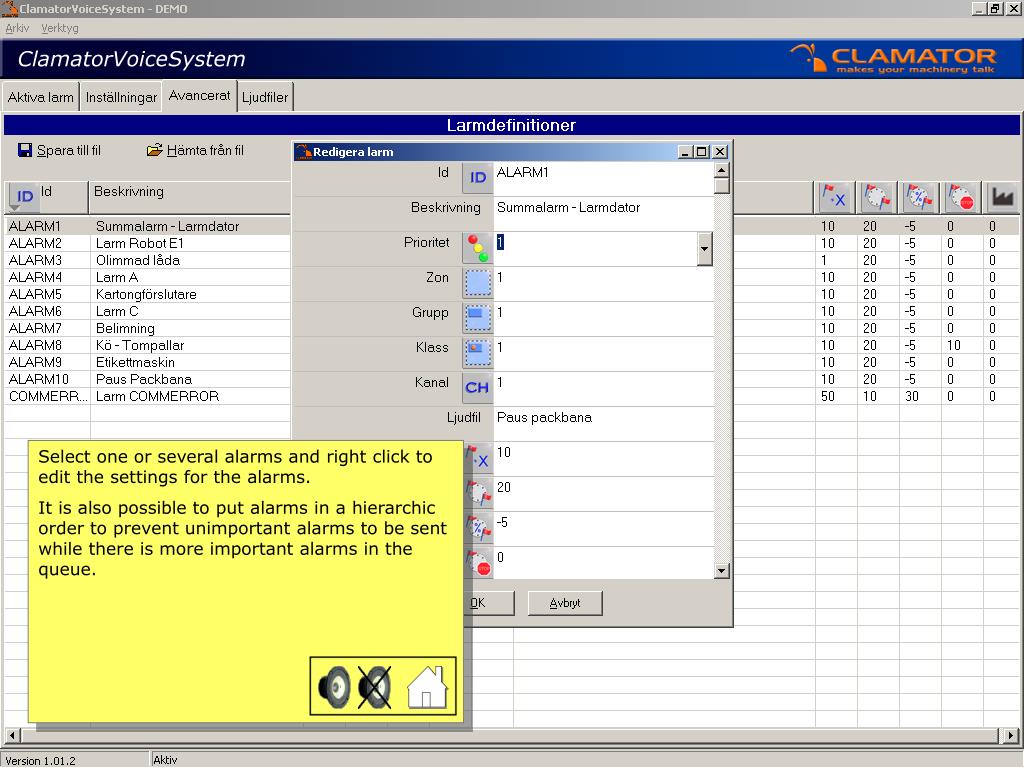The width and height of the screenshot is (1024, 768).
Task: Sort by the Beskrivning column header
Action: pos(189,197)
